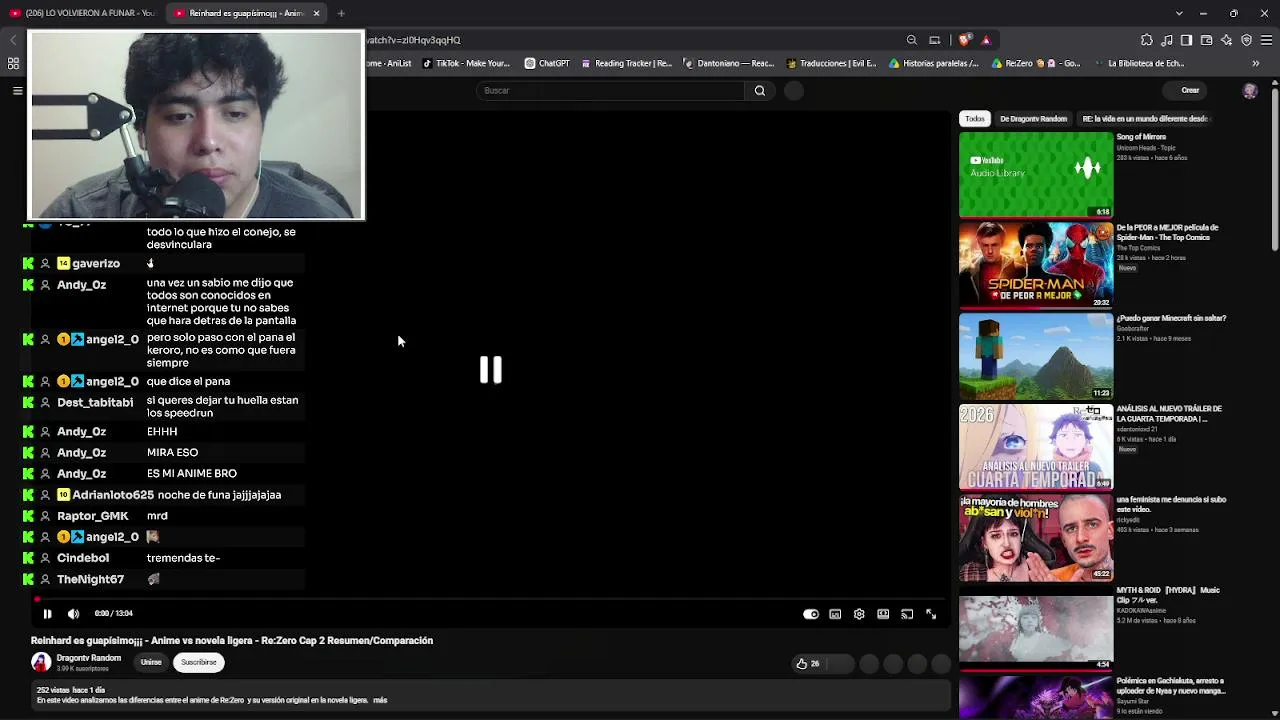Enter fullscreen mode in the player

click(x=931, y=614)
